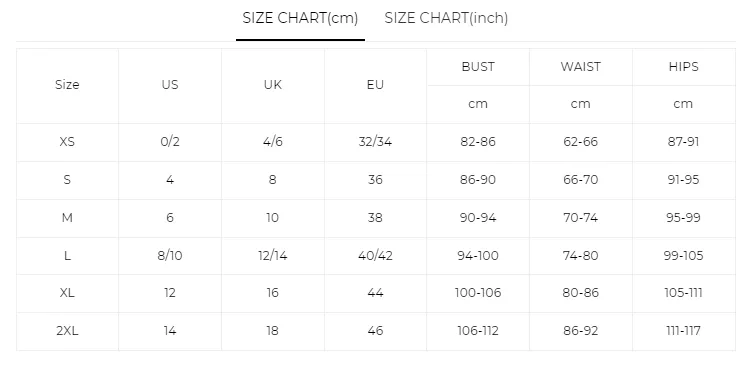
Task: Click the Size column header
Action: (x=67, y=85)
